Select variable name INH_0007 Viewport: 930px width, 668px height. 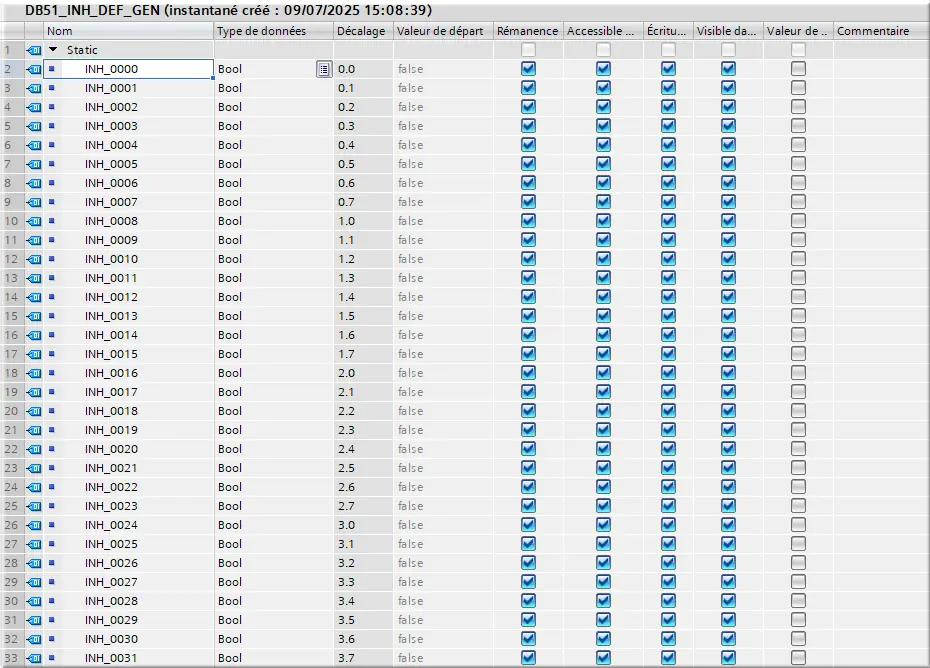point(111,202)
